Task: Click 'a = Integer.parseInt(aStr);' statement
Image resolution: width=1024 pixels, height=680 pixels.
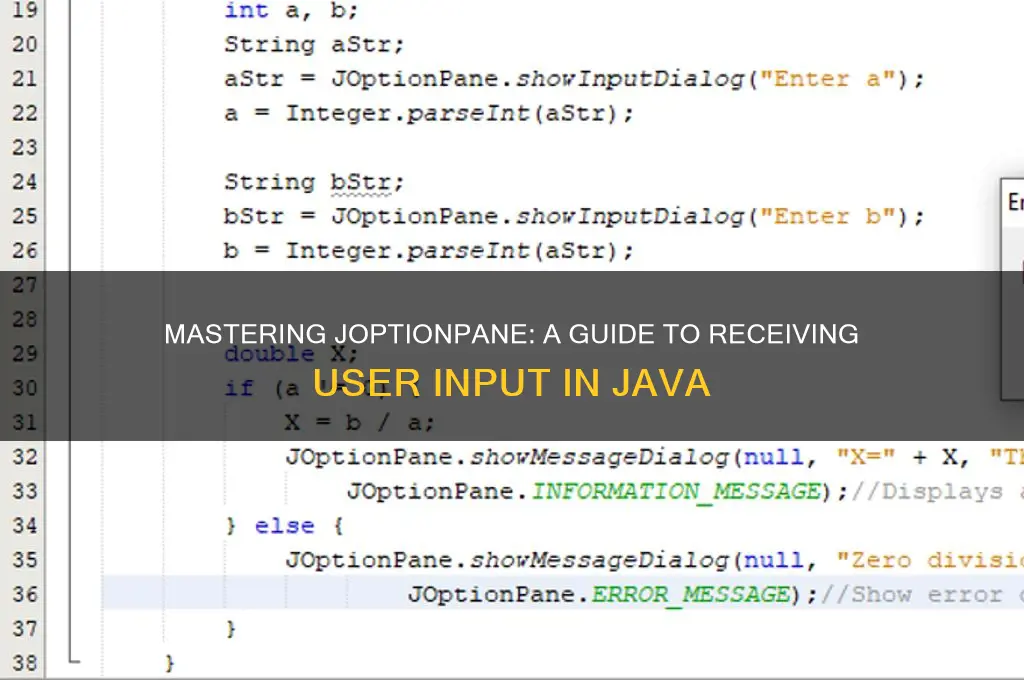Action: click(x=428, y=114)
